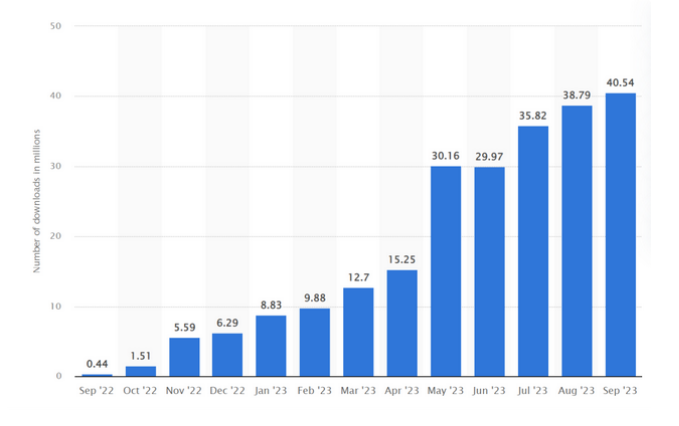Select the Dec '22 bar

227,355
